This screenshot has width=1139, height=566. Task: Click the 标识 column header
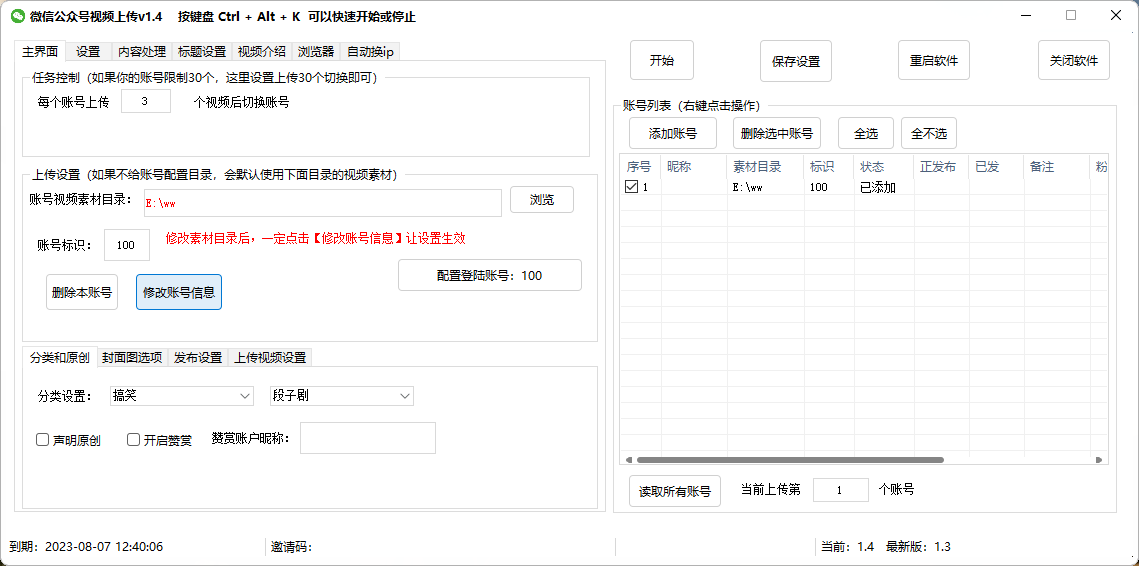point(829,166)
